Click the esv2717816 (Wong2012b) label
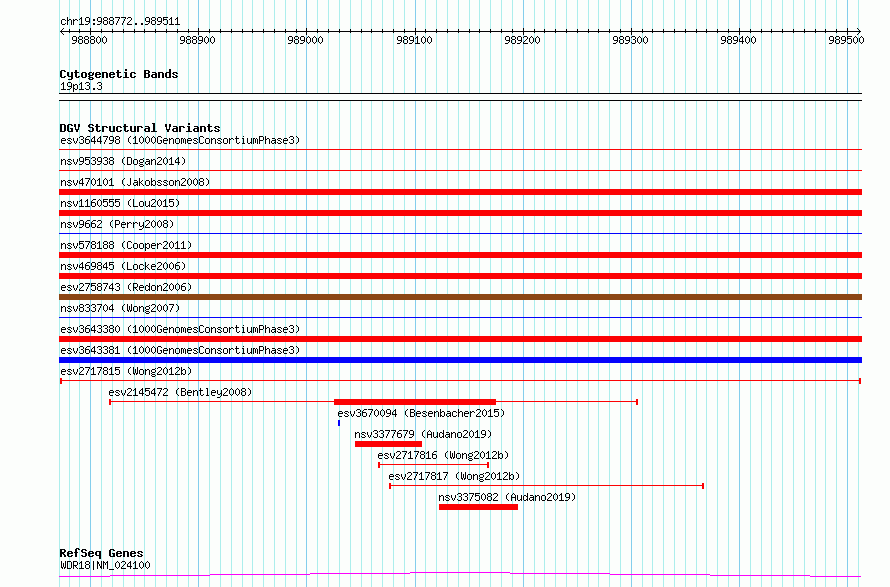The image size is (890, 587). 443,455
